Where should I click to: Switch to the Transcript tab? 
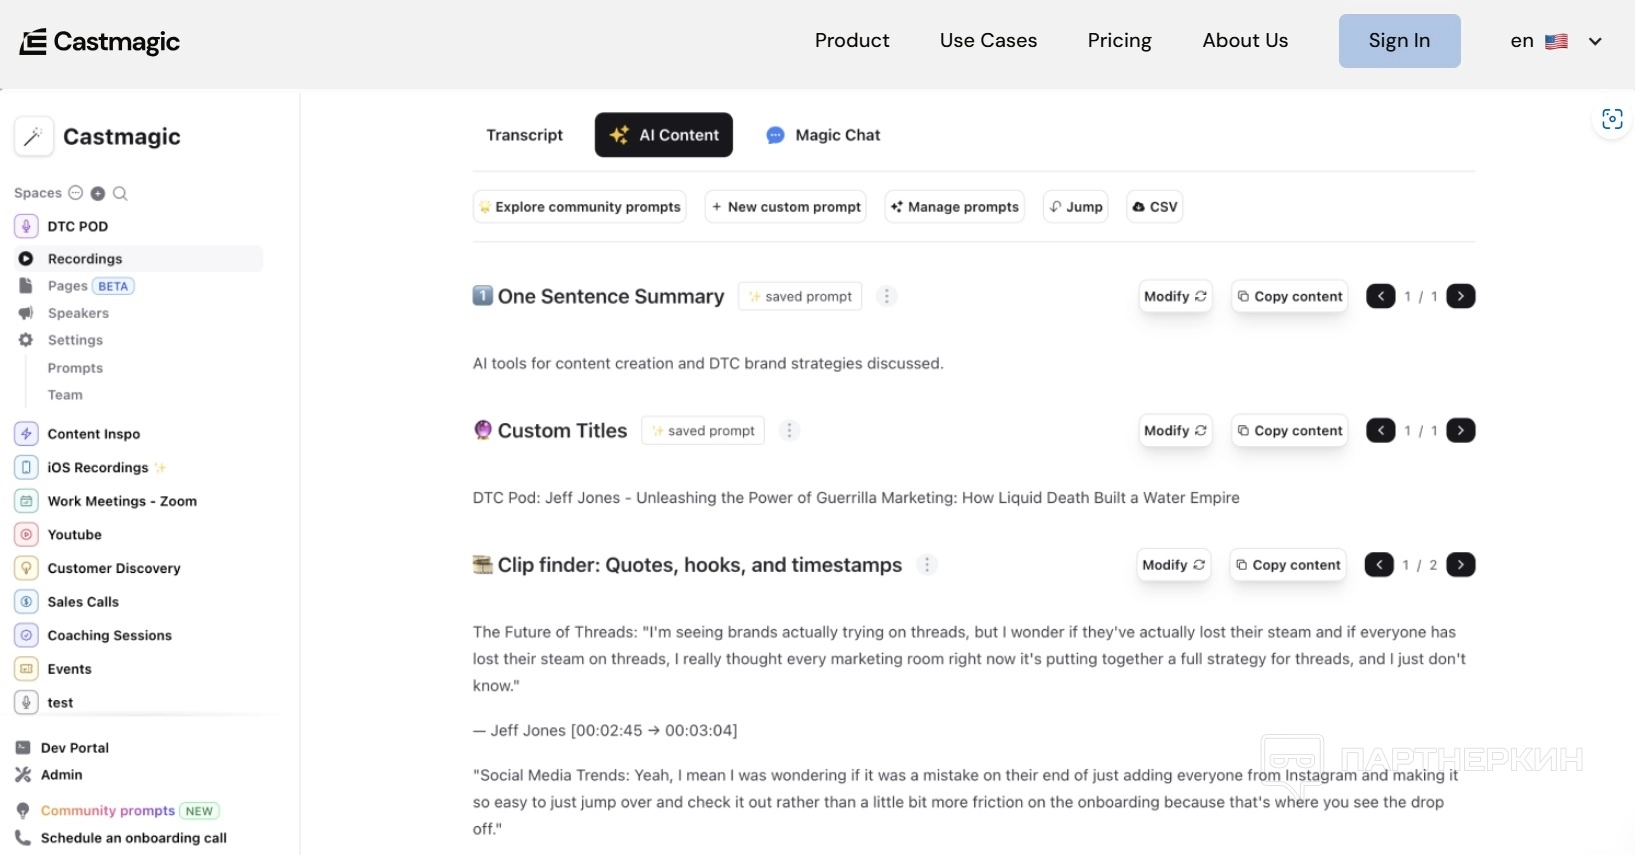524,135
